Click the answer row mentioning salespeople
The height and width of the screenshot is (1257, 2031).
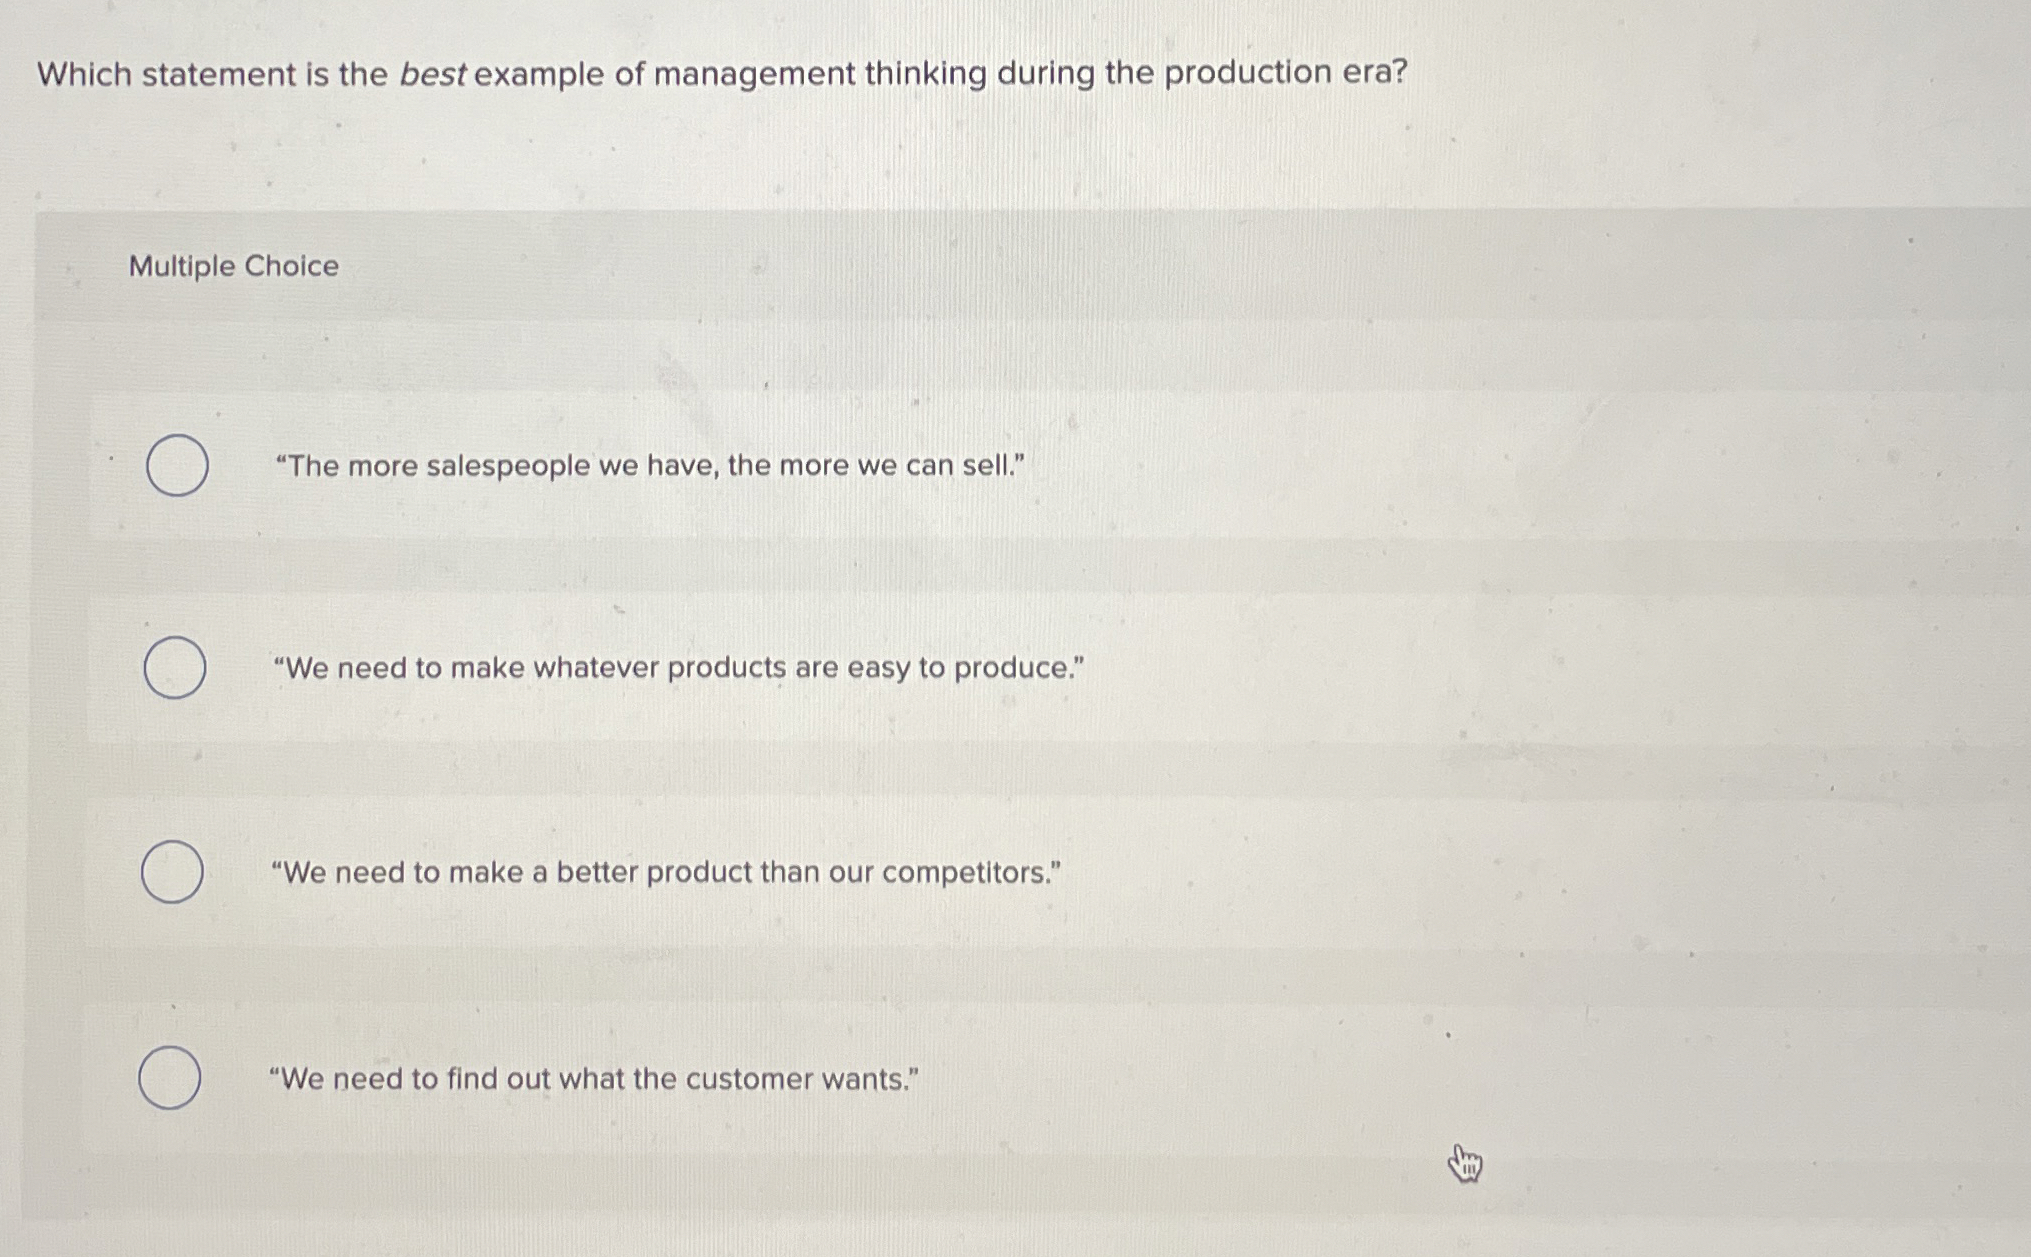point(650,464)
